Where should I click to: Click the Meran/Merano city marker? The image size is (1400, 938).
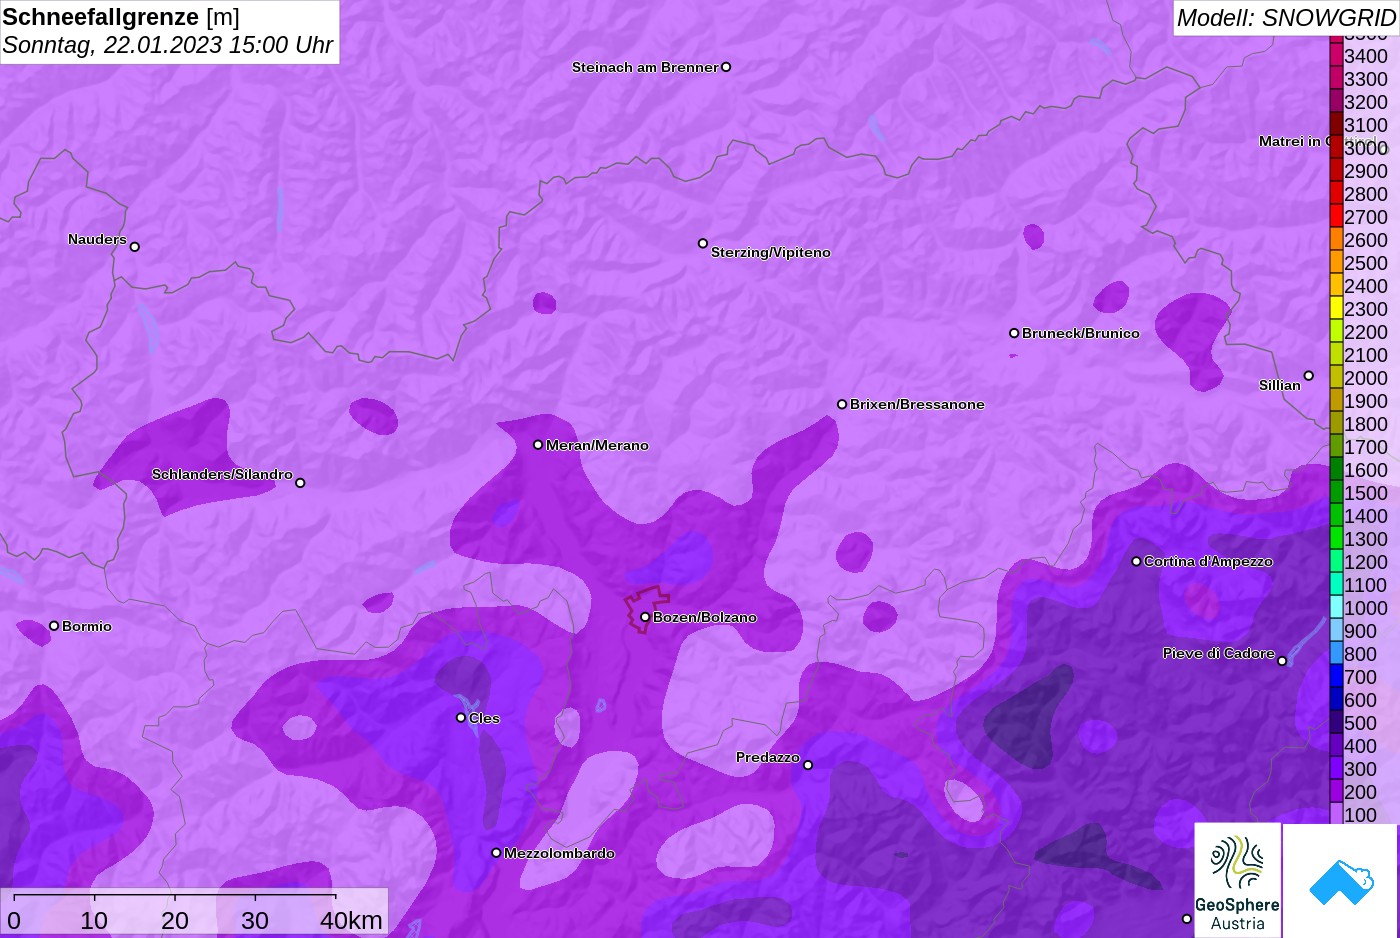pos(538,444)
